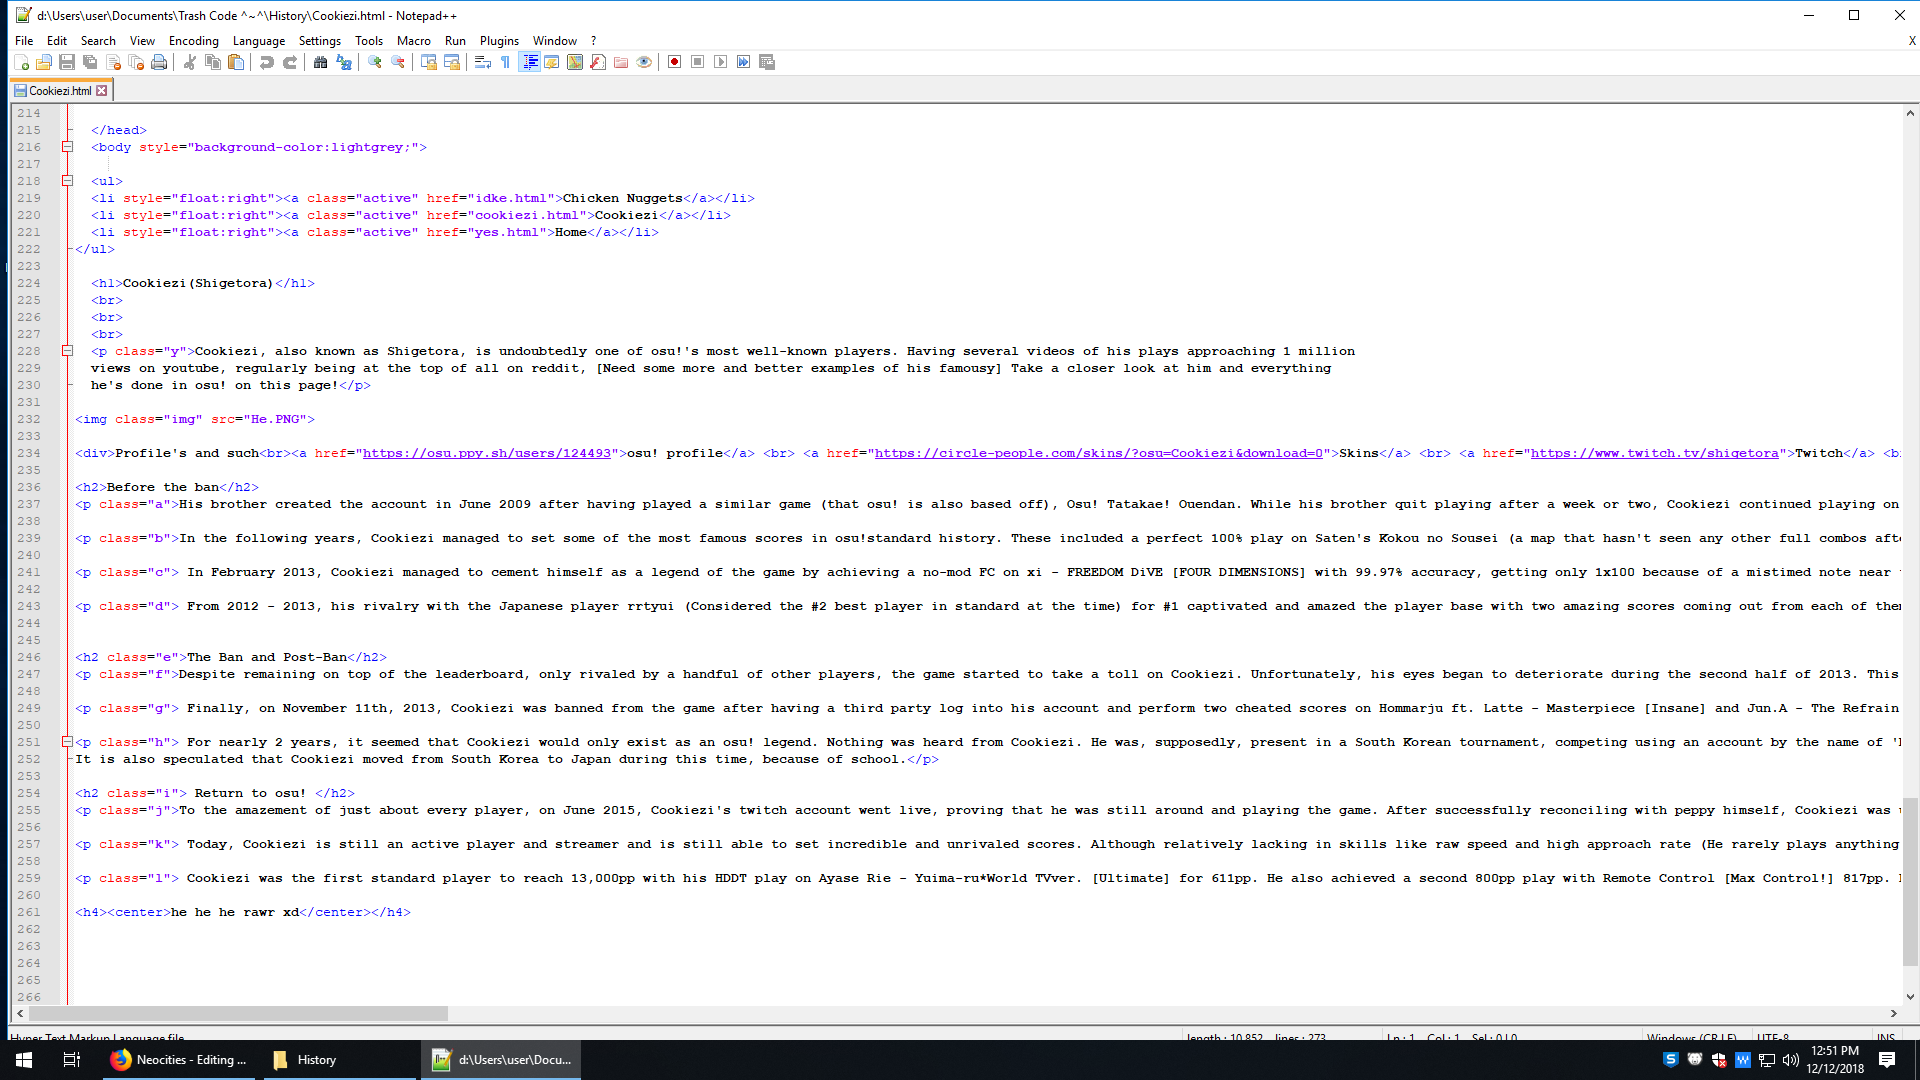This screenshot has height=1080, width=1920.
Task: Click the Find binoculars icon
Action: (320, 62)
